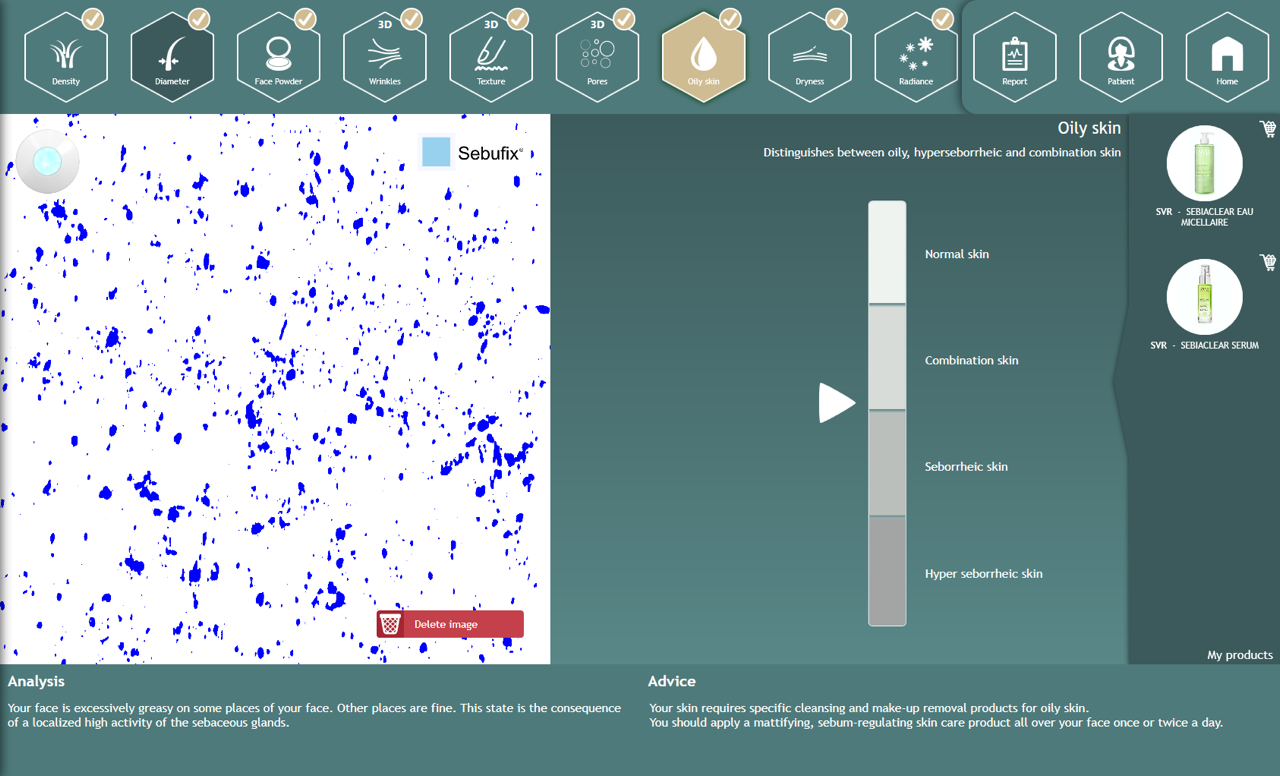Click the 'Analysis' section heading

click(x=36, y=681)
